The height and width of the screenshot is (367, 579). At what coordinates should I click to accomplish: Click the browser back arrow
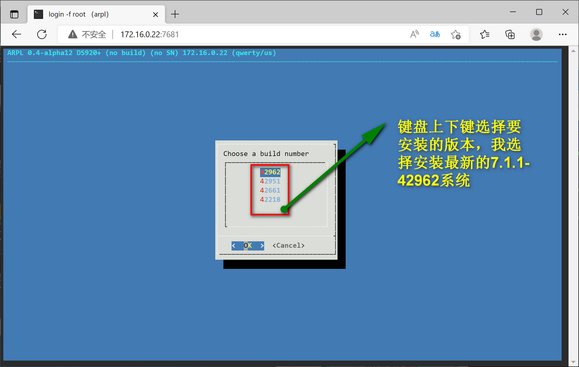tap(16, 34)
